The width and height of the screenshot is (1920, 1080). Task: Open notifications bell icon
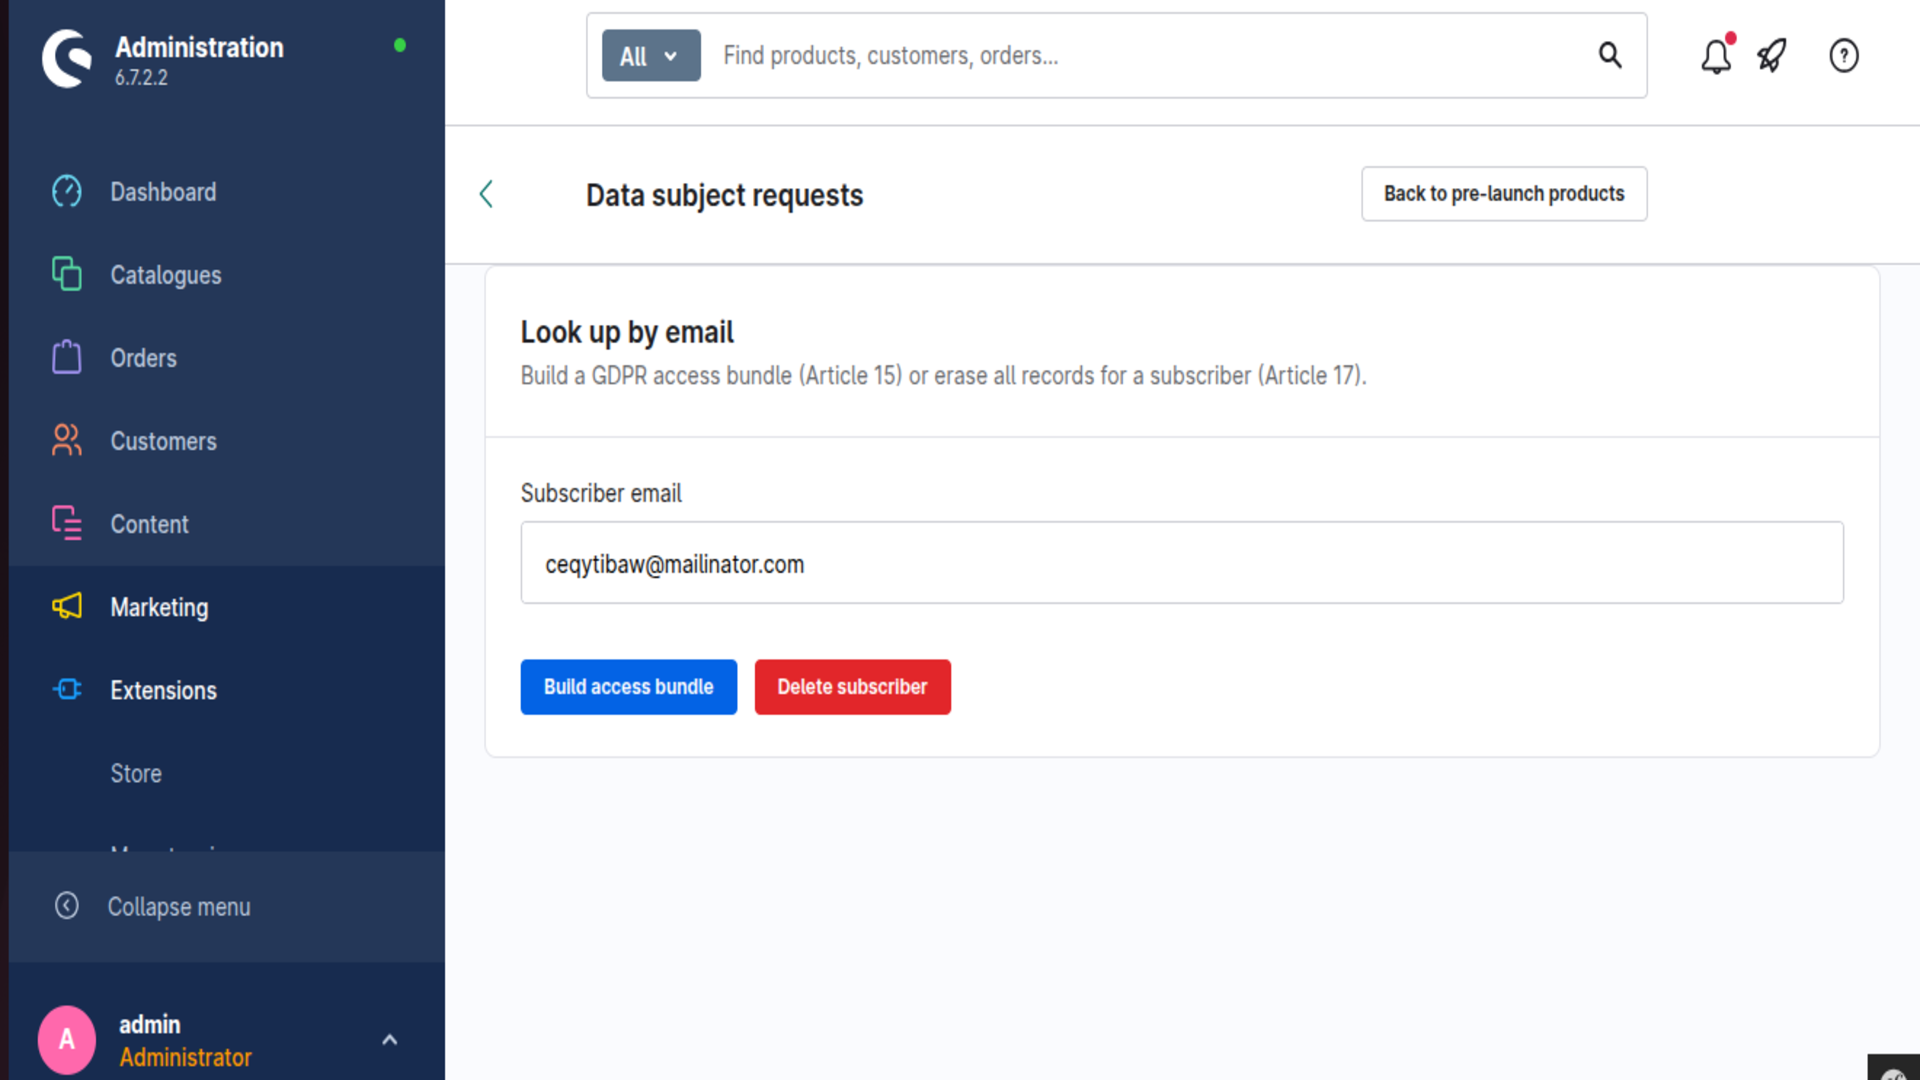(1716, 55)
